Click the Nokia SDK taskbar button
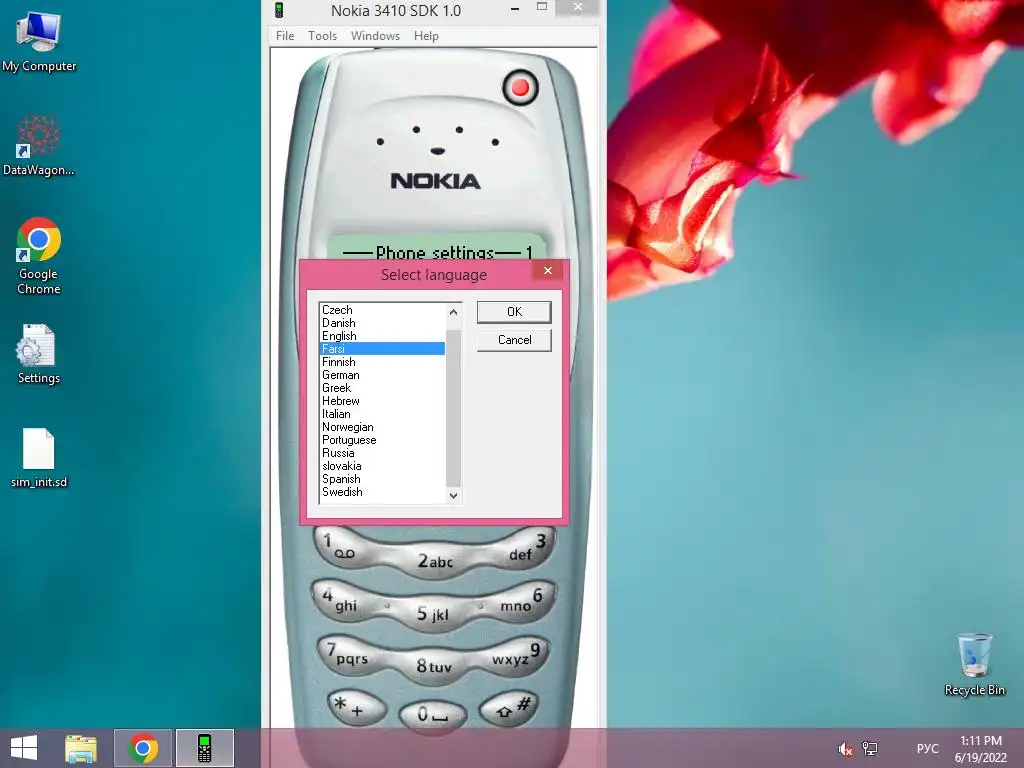1024x768 pixels. (204, 748)
